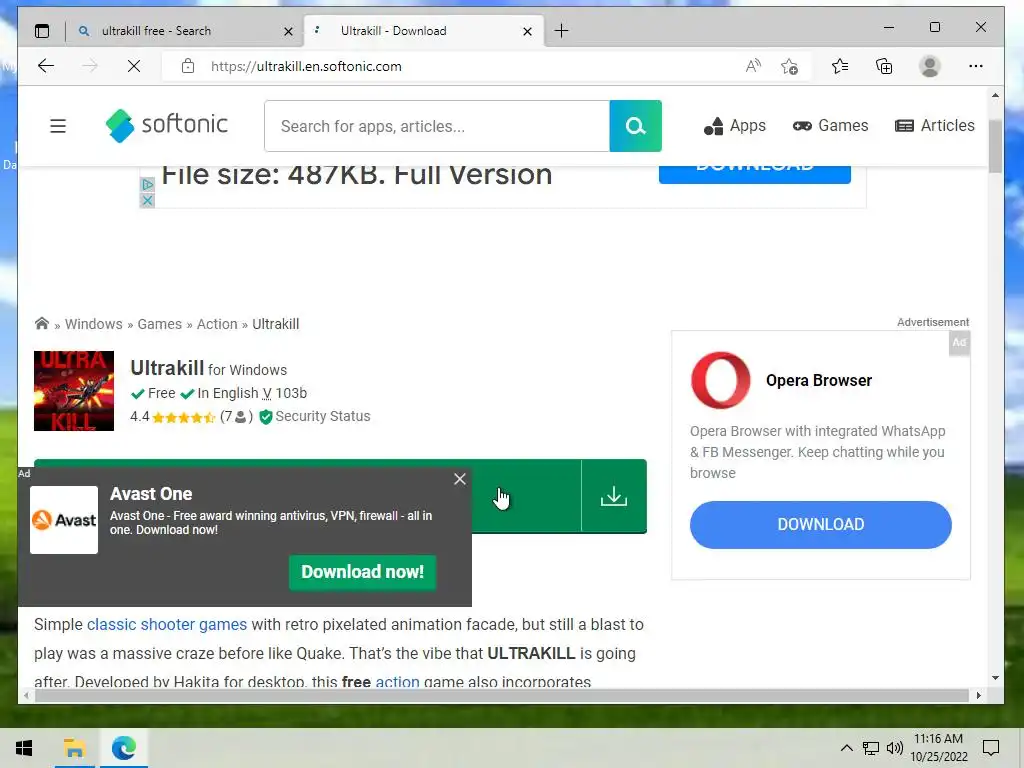Click the home breadcrumb icon
The height and width of the screenshot is (768, 1024).
(42, 323)
